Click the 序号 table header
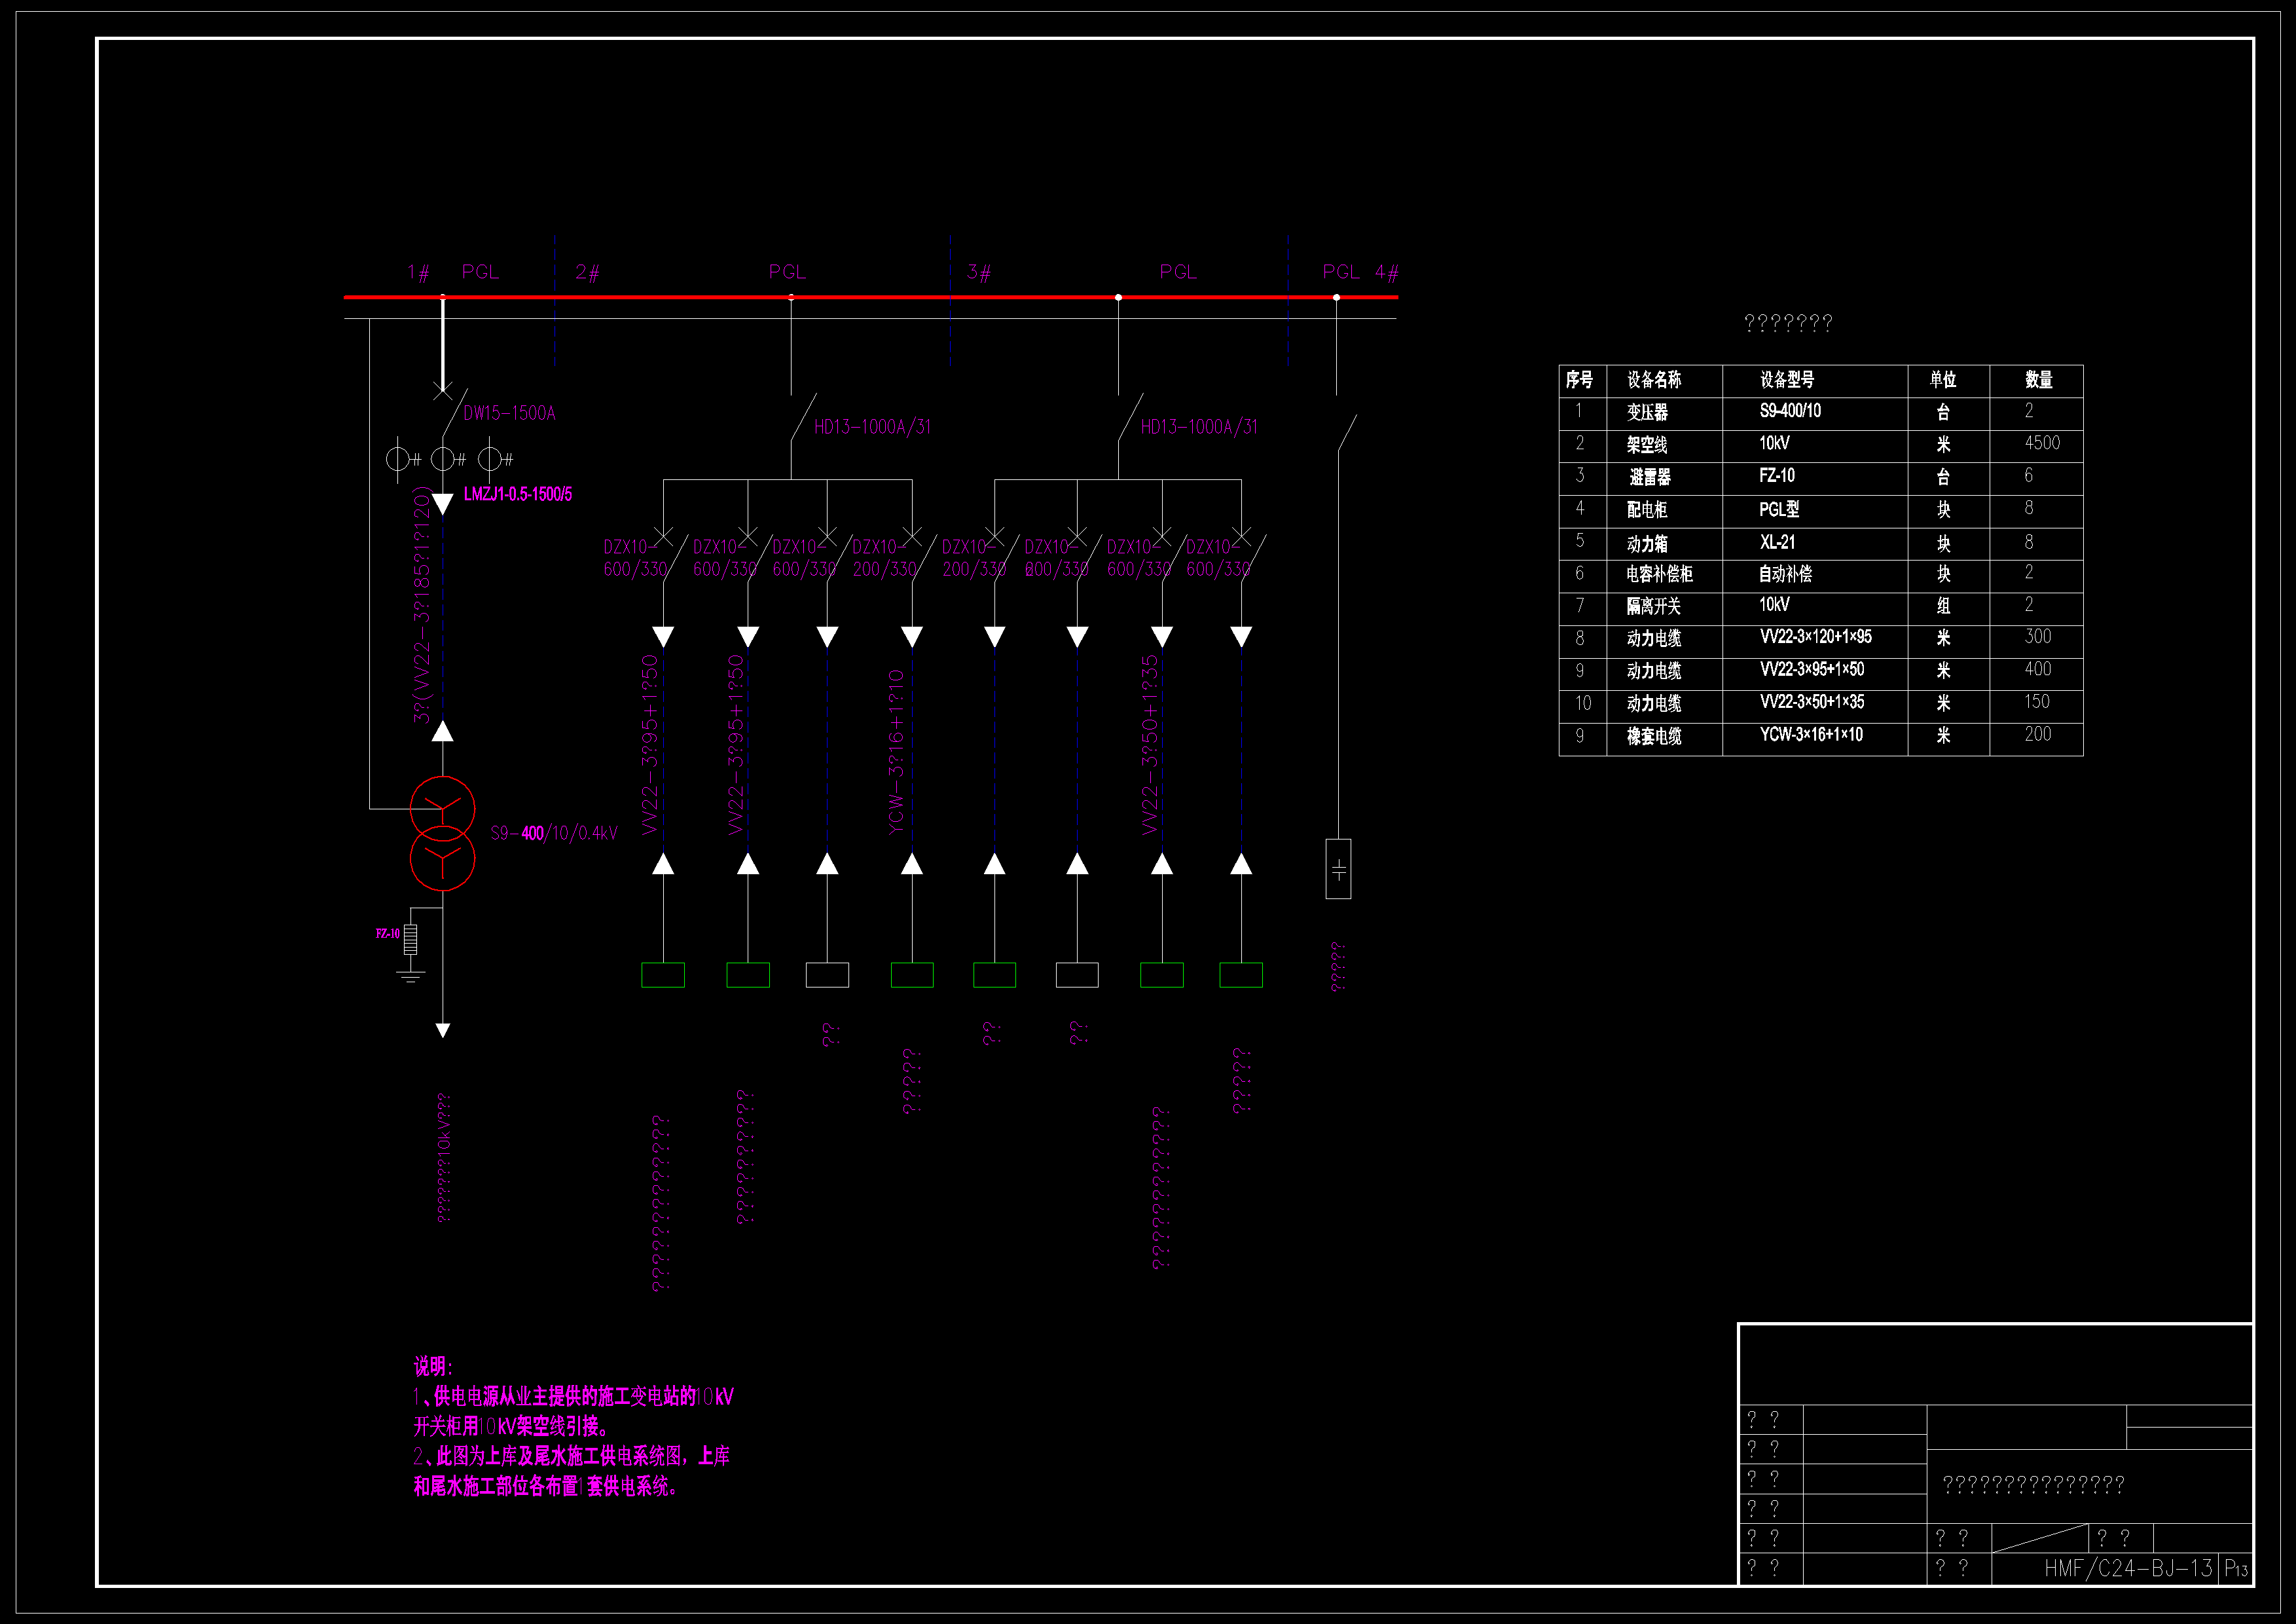 coord(1579,380)
